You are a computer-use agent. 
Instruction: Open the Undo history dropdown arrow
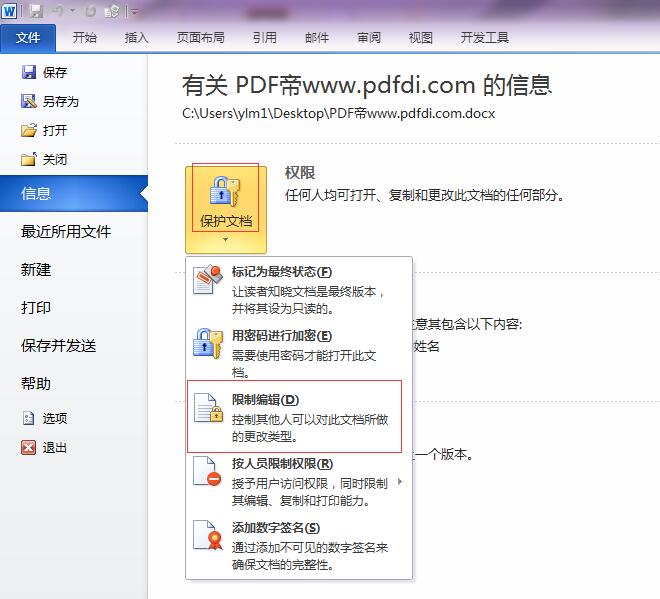tap(72, 11)
